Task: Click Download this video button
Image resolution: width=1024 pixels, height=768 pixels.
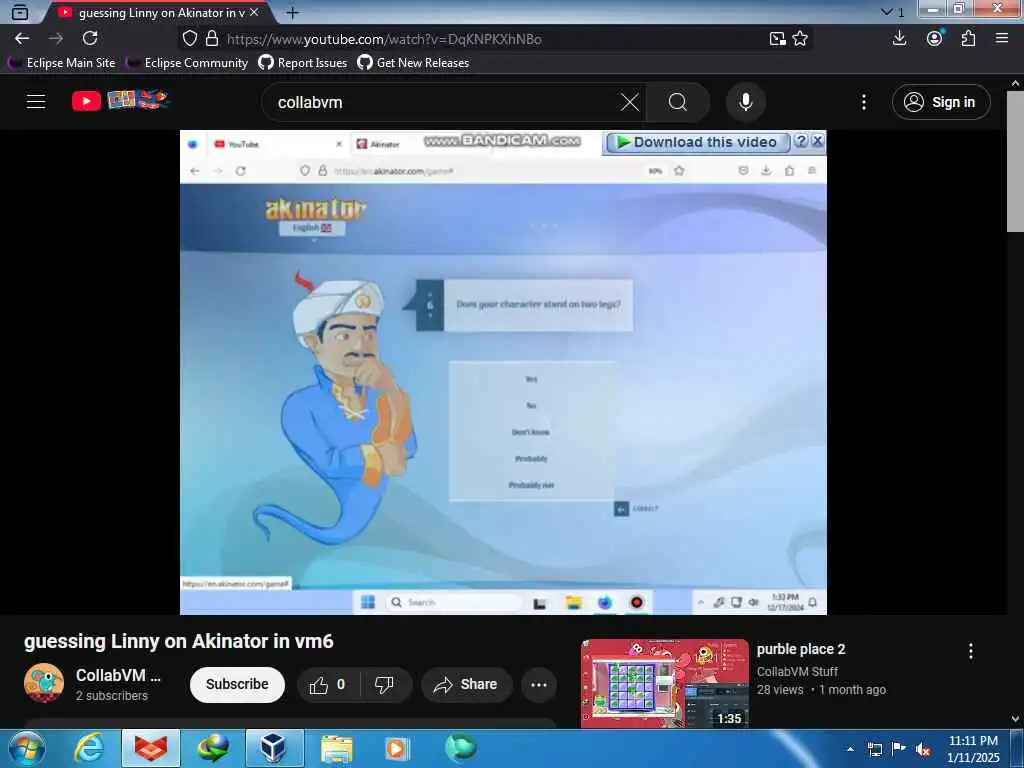Action: pos(697,142)
